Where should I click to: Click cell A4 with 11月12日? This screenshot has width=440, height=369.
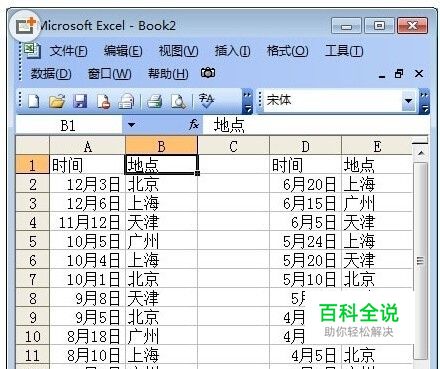(x=87, y=222)
